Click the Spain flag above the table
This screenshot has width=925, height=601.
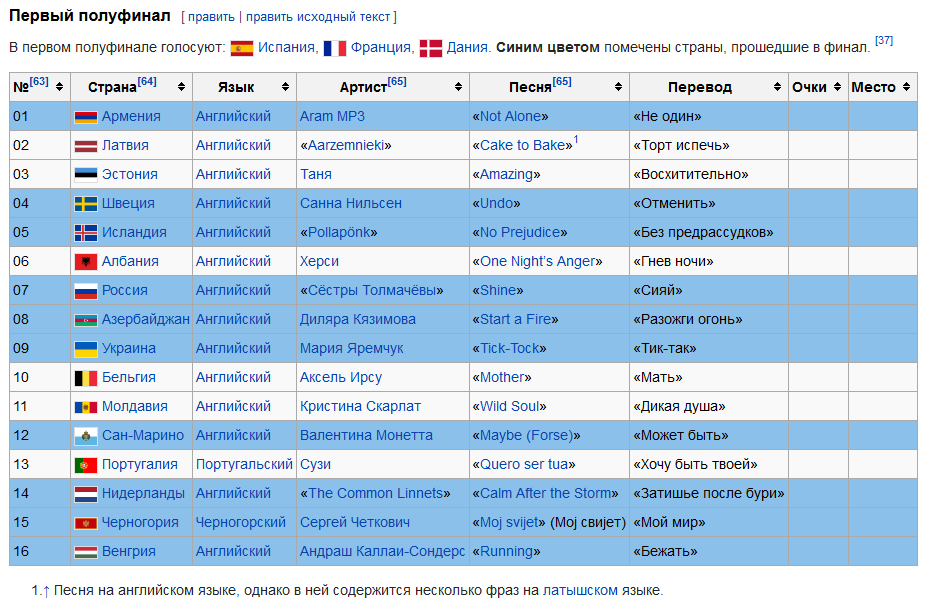(x=241, y=48)
